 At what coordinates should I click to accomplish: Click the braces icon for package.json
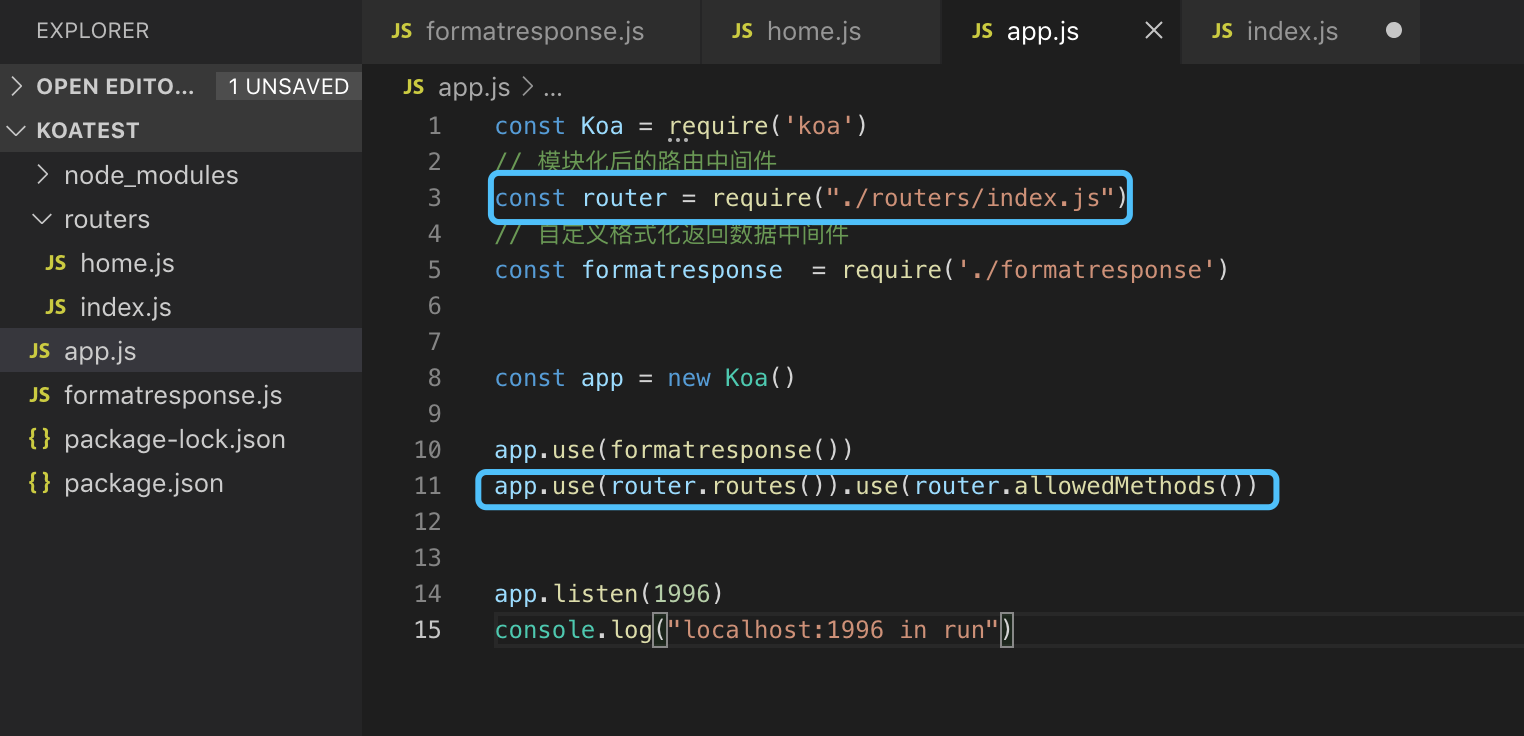pos(39,483)
